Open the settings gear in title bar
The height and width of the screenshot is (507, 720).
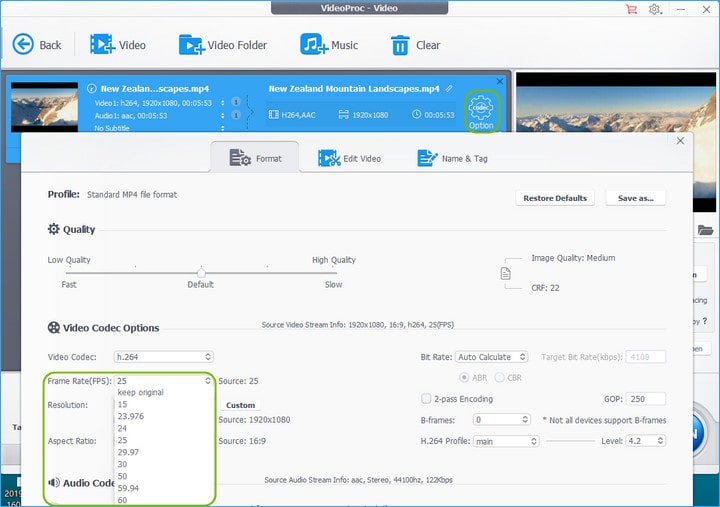click(655, 9)
